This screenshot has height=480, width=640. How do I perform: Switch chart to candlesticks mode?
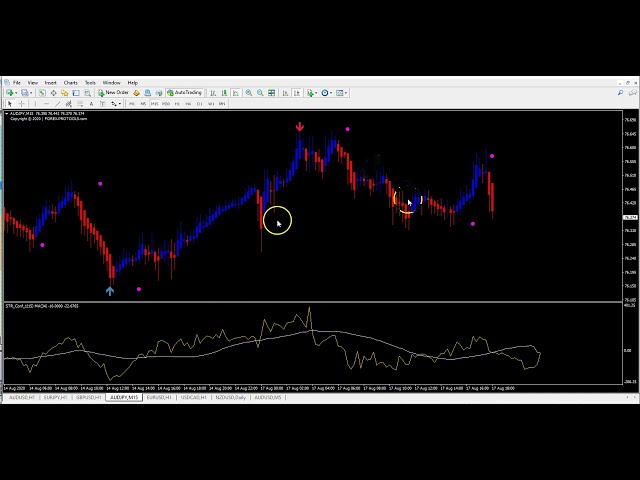click(223, 93)
